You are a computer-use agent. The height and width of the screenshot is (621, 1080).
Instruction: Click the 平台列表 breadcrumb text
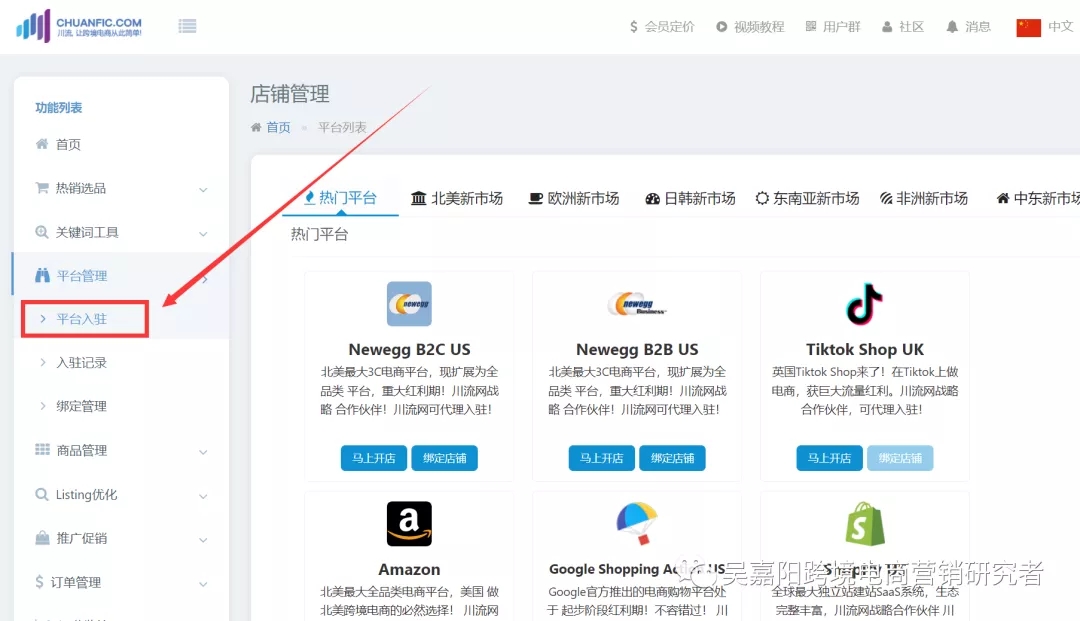tap(342, 127)
